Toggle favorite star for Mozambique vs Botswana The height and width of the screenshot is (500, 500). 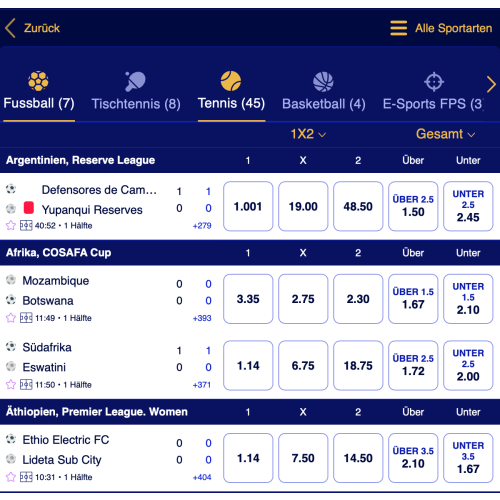11,318
